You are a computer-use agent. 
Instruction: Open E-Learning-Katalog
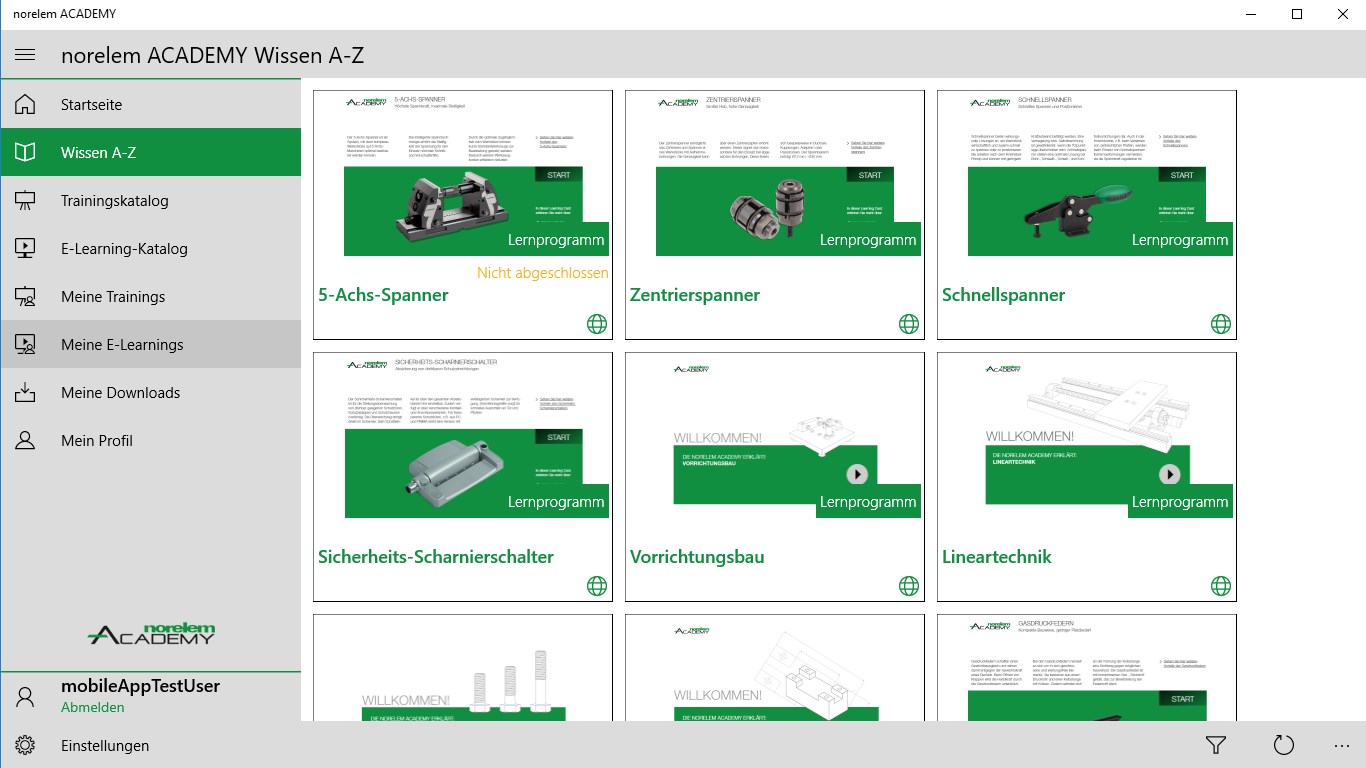coord(150,248)
